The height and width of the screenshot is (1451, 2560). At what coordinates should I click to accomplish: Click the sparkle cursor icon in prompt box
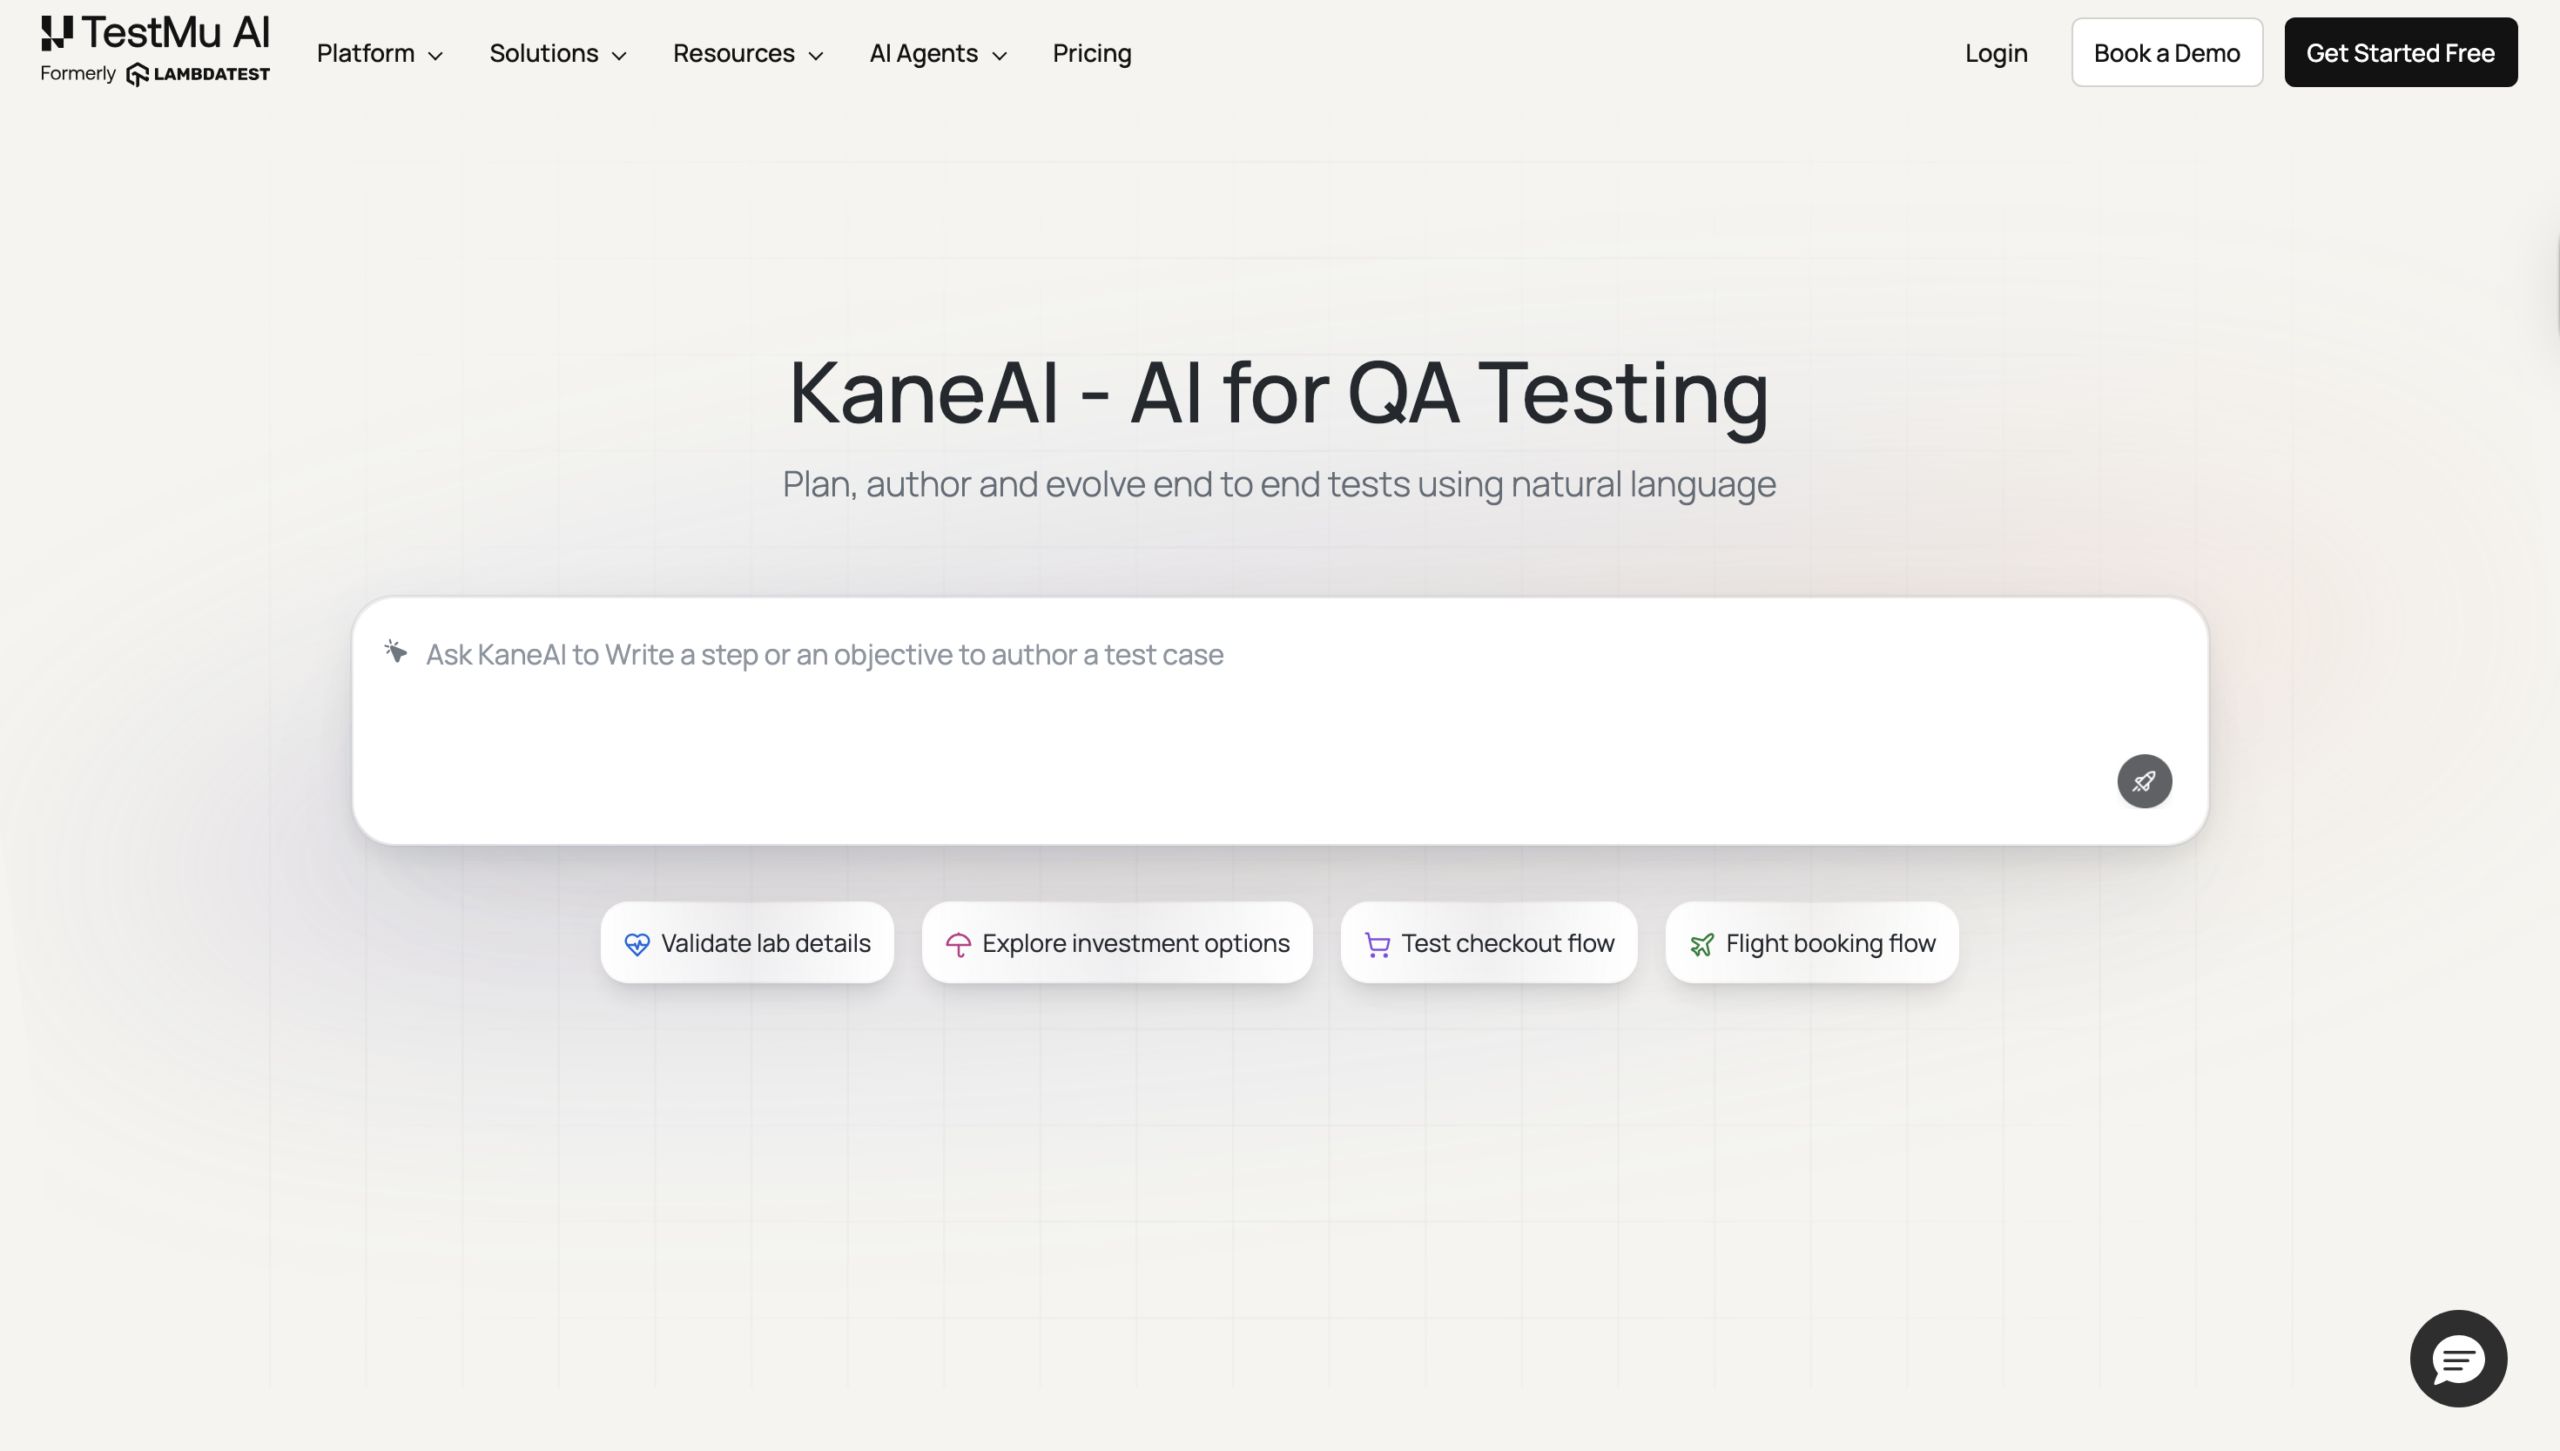(396, 653)
